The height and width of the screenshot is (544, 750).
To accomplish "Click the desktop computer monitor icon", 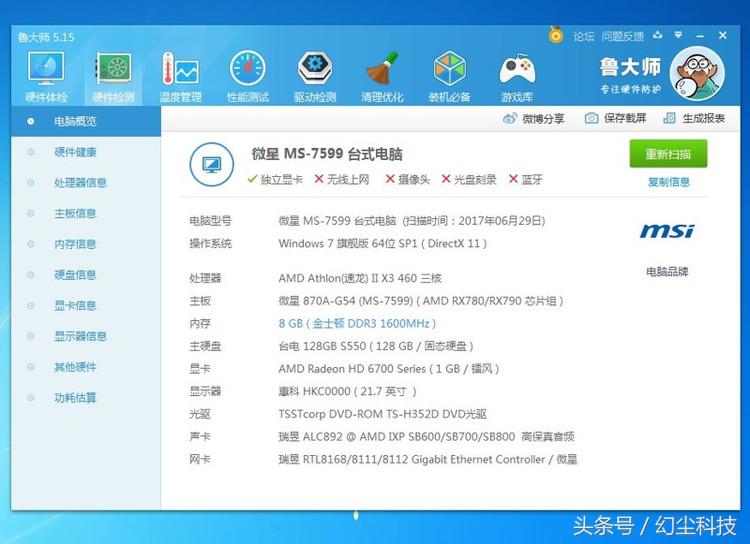I will 211,164.
